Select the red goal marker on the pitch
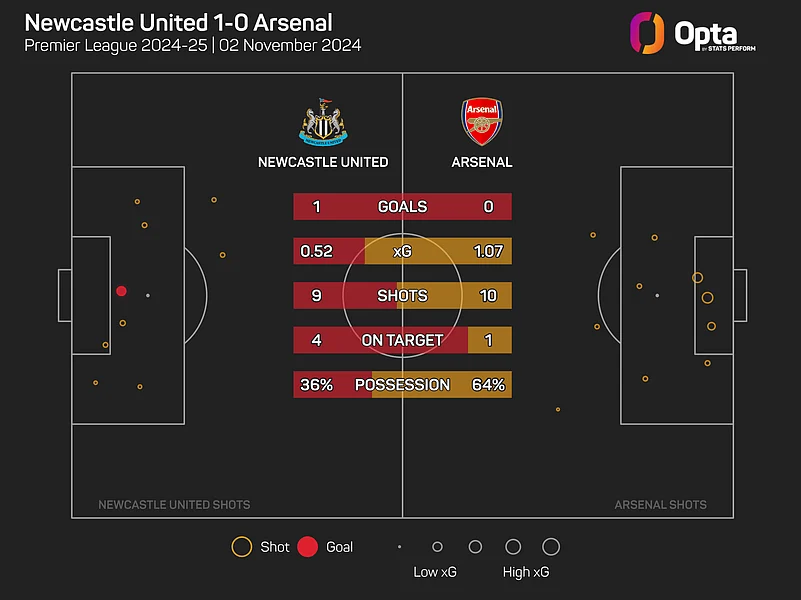Viewport: 801px width, 600px height. pyautogui.click(x=121, y=291)
